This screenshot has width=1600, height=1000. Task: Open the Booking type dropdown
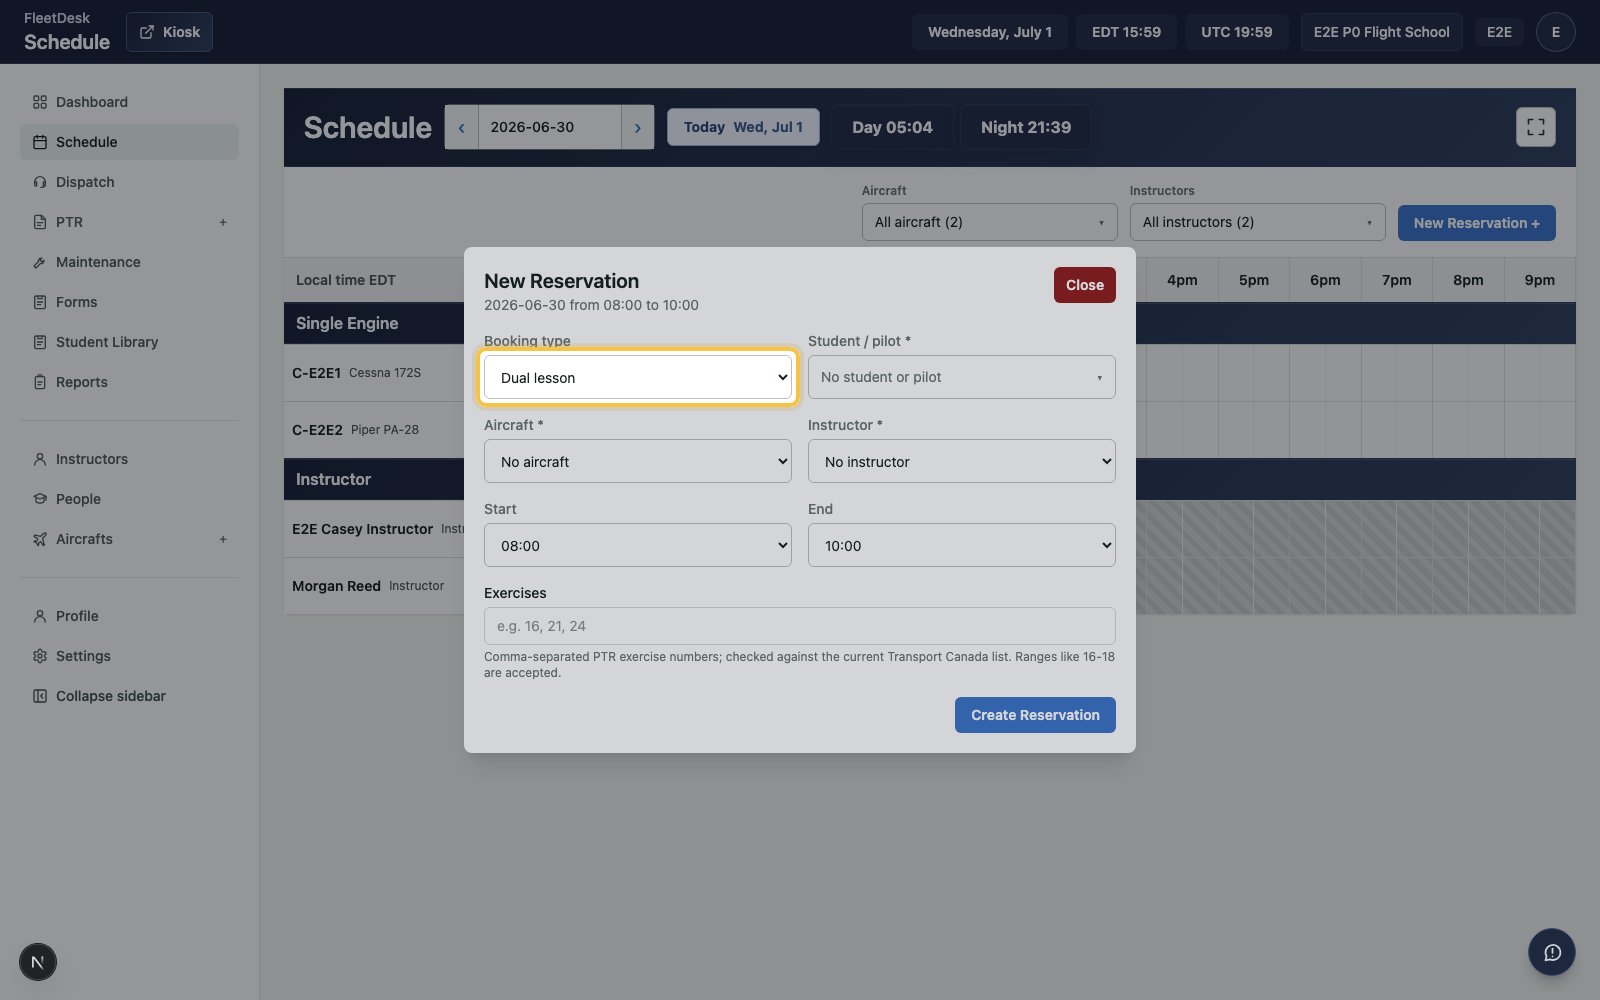[x=638, y=377]
